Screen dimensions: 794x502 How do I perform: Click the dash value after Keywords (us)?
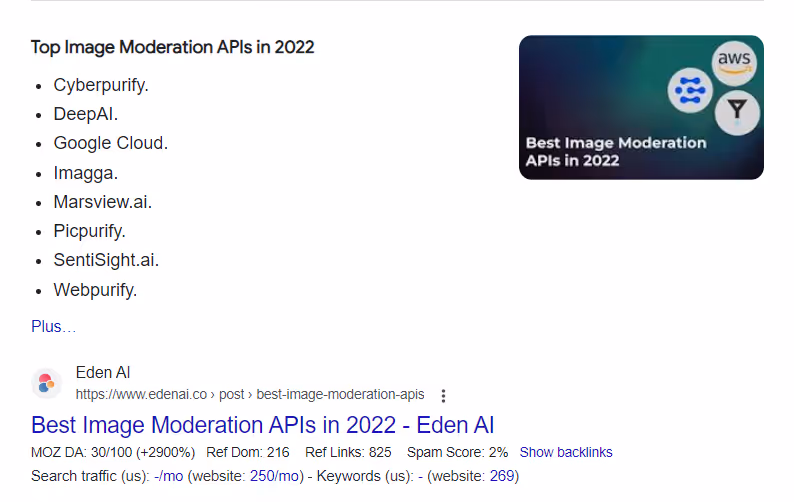pos(420,477)
